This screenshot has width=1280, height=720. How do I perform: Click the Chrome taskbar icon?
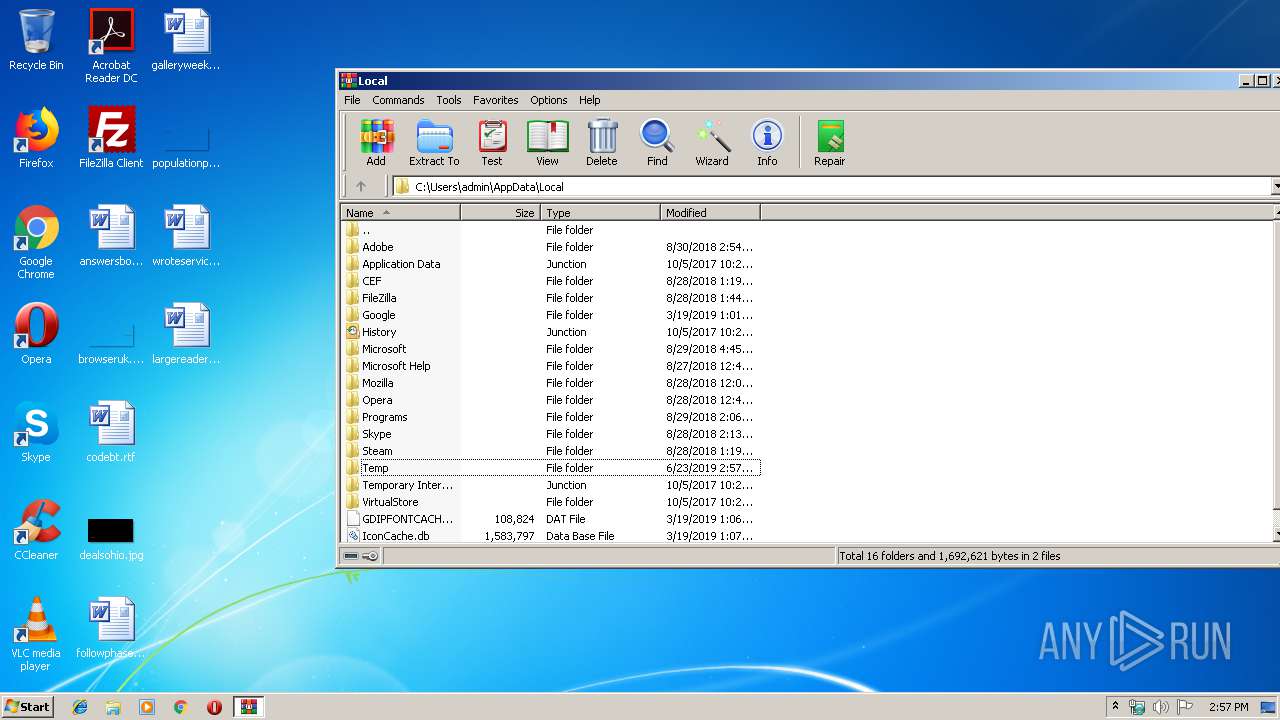click(180, 707)
